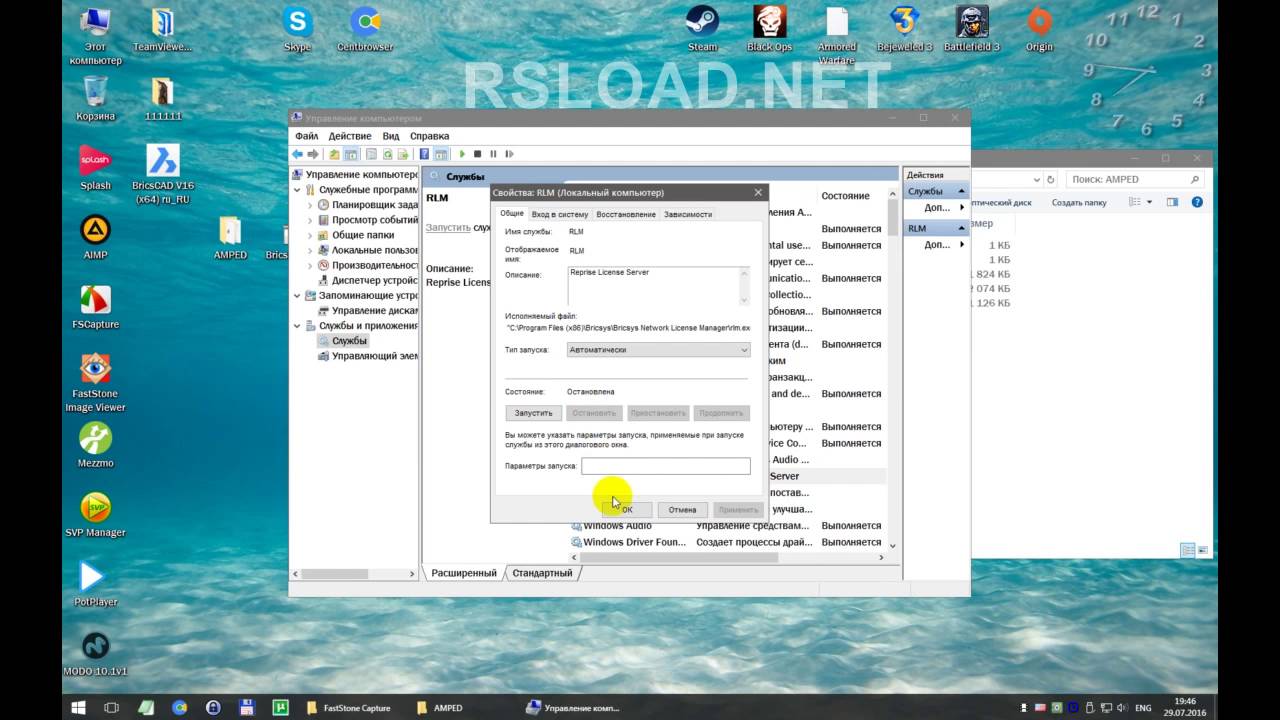Collapse the Служебные программы tree node
Viewport: 1280px width, 720px height.
point(297,189)
